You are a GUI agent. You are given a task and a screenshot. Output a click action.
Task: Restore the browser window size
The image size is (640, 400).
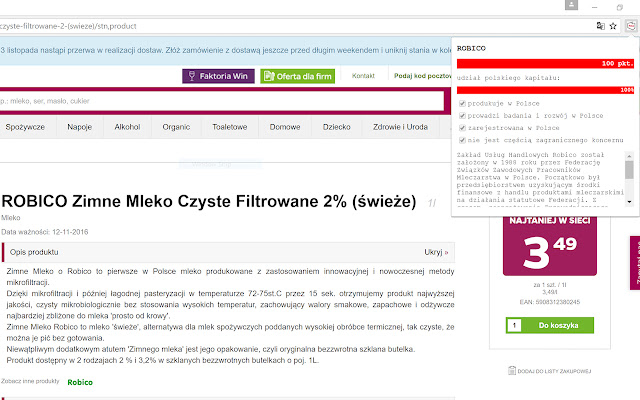point(620,7)
